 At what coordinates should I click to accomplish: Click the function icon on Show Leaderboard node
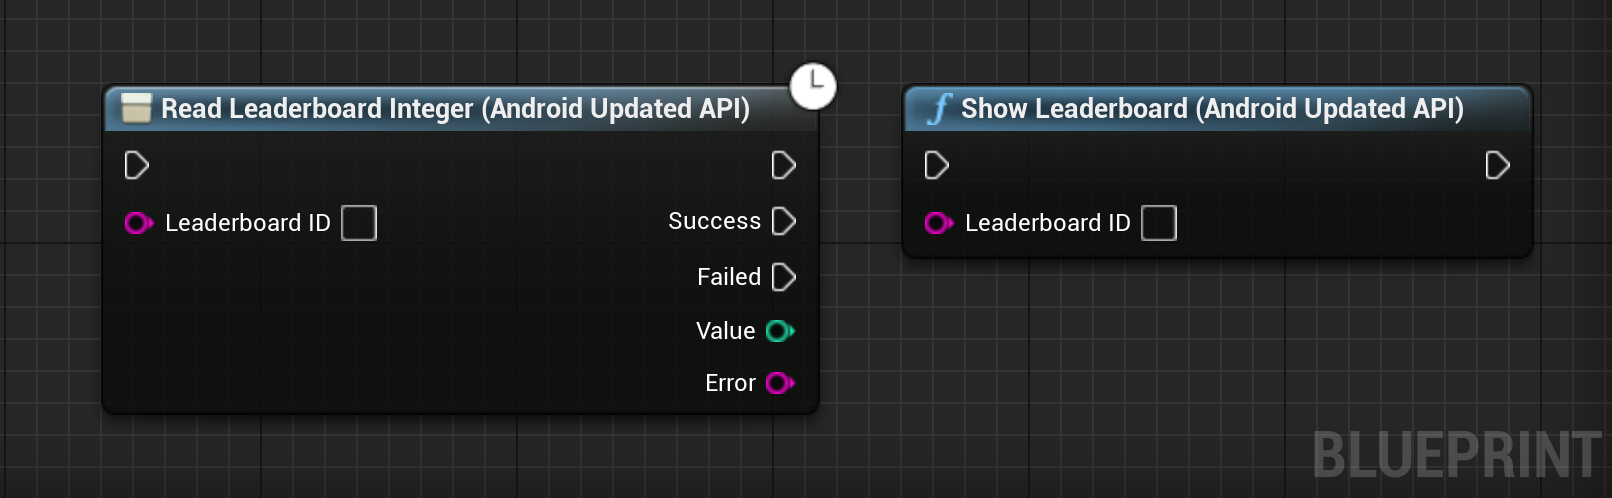tap(938, 108)
